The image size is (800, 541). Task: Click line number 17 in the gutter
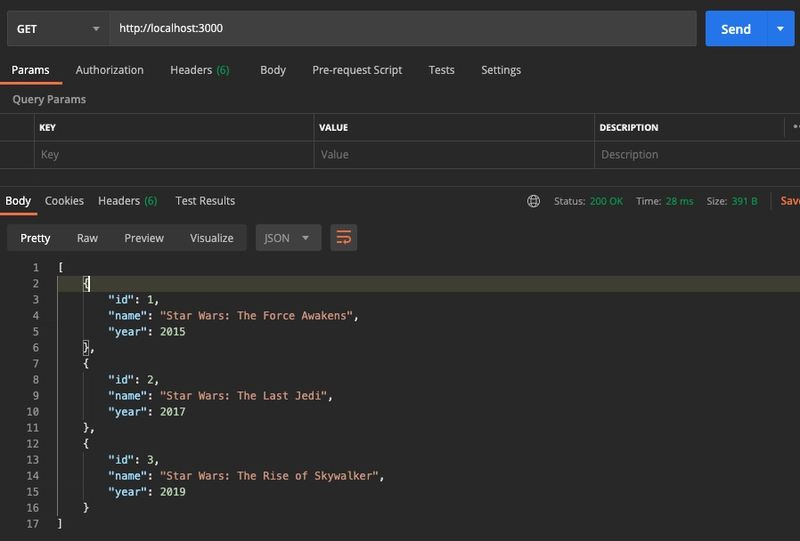point(33,524)
